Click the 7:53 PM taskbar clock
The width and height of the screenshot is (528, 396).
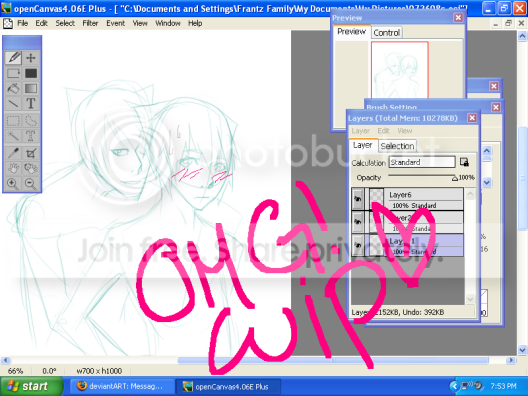pos(503,386)
